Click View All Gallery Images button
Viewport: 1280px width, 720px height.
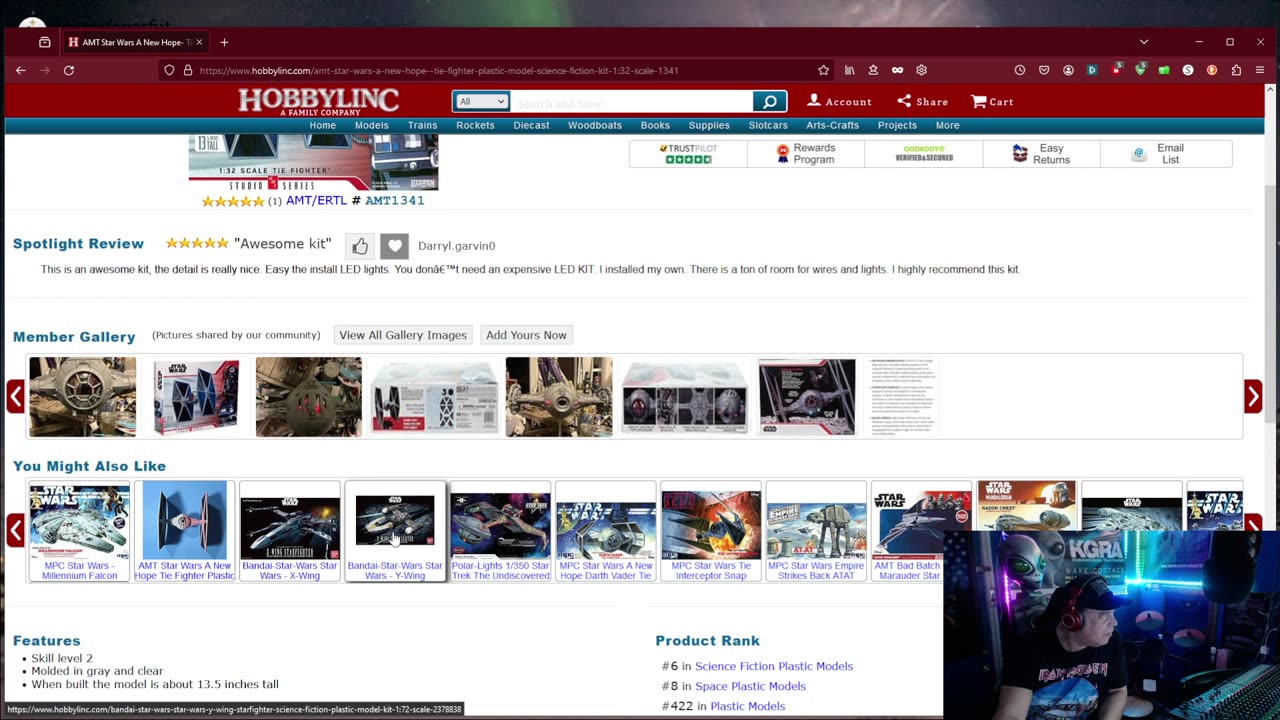tap(403, 335)
